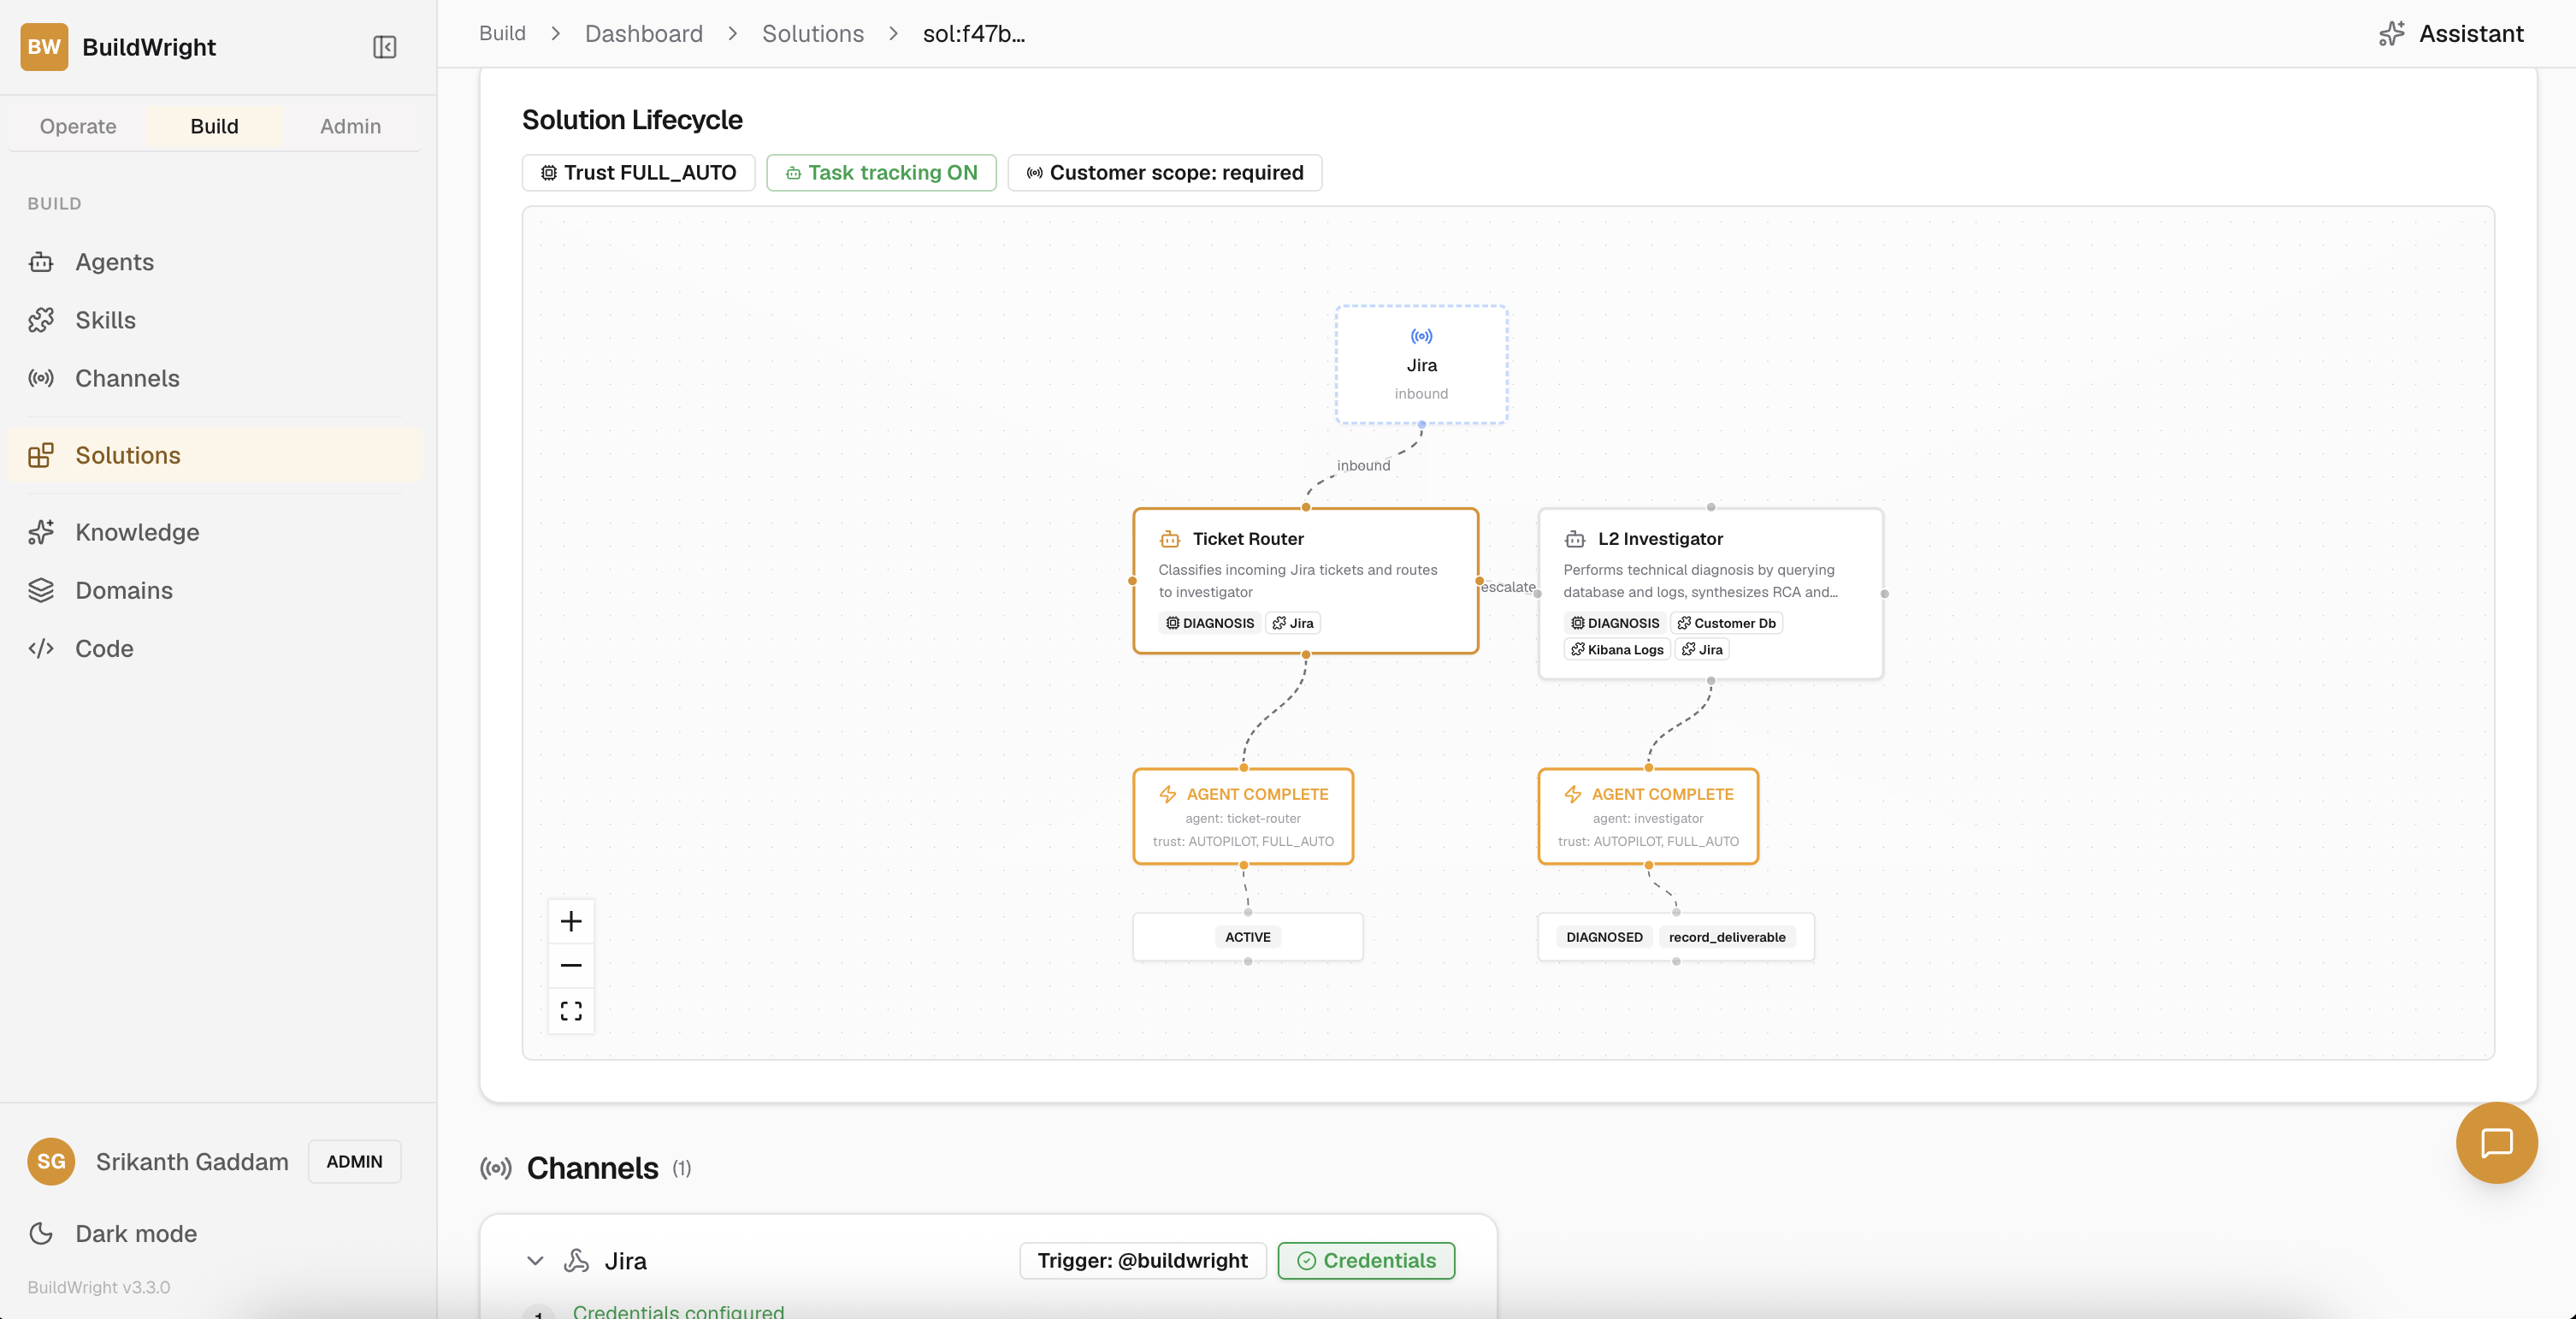Screen dimensions: 2576x1319
Task: Fit the lifecycle graph to view
Action: 571,1010
